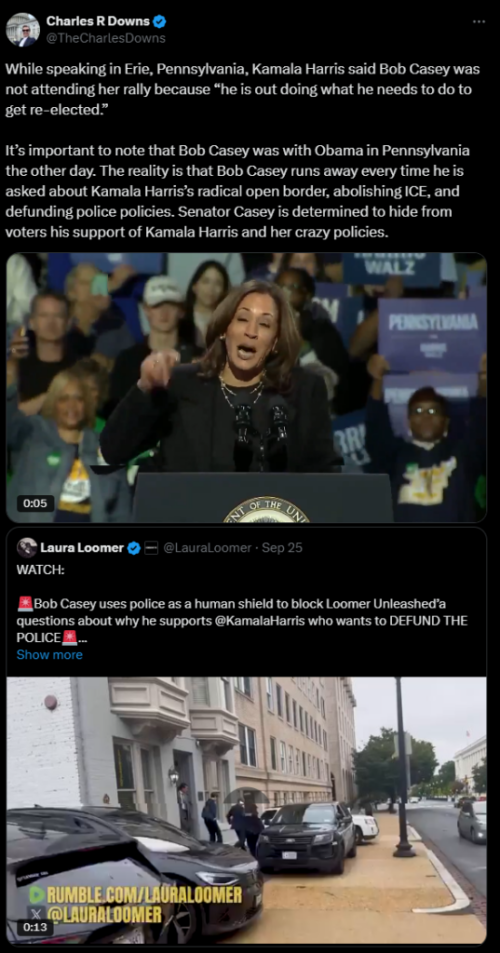Open the @TheCharlesDowns handle link

106,38
